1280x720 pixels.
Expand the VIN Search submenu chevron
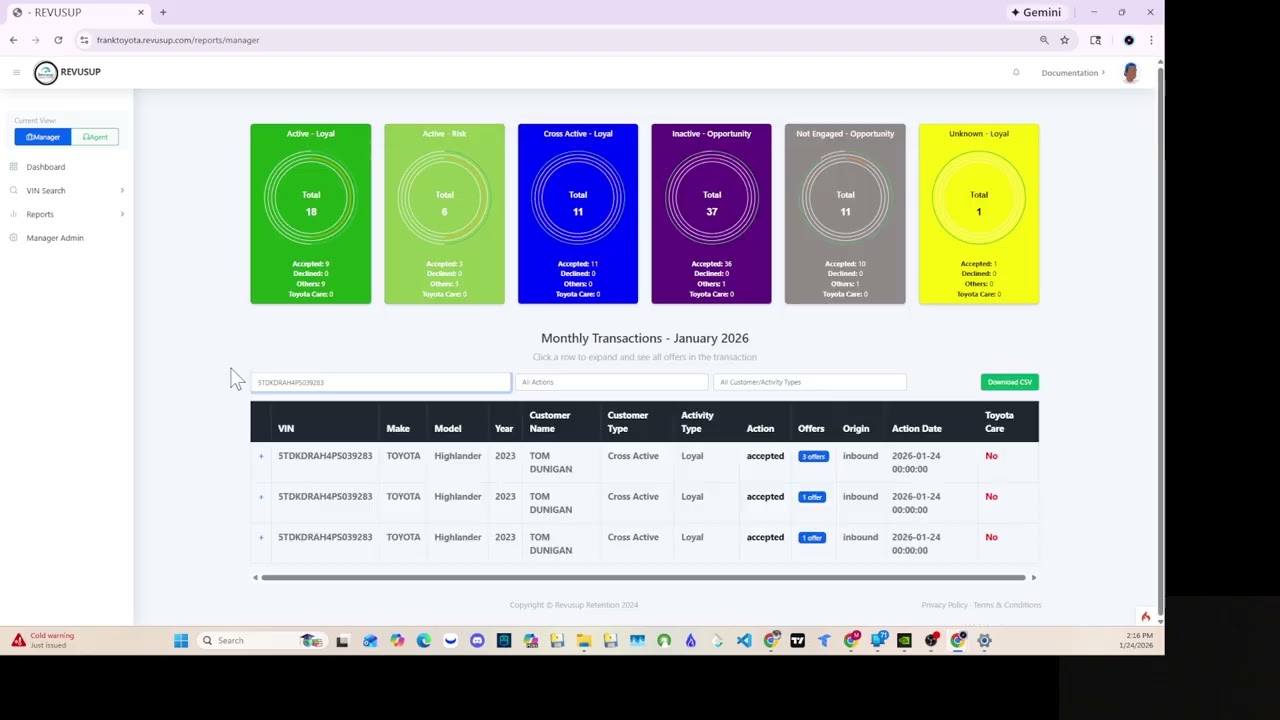click(122, 190)
